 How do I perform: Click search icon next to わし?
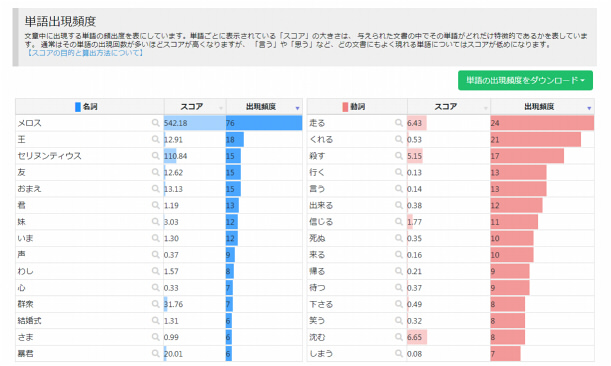tap(155, 271)
